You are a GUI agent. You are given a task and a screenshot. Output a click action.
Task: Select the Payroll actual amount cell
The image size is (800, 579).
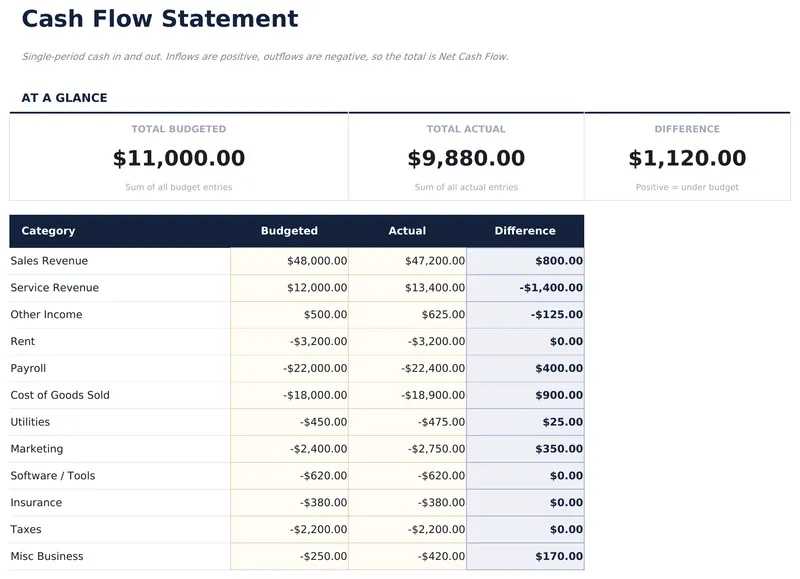click(408, 369)
